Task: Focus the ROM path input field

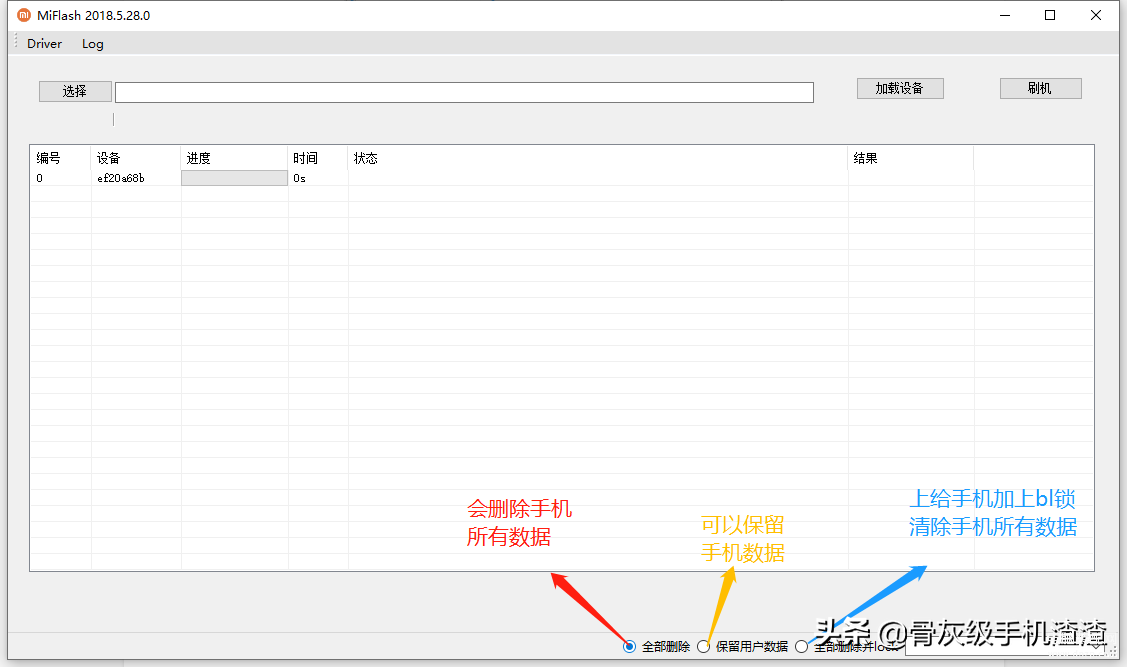Action: coord(464,92)
